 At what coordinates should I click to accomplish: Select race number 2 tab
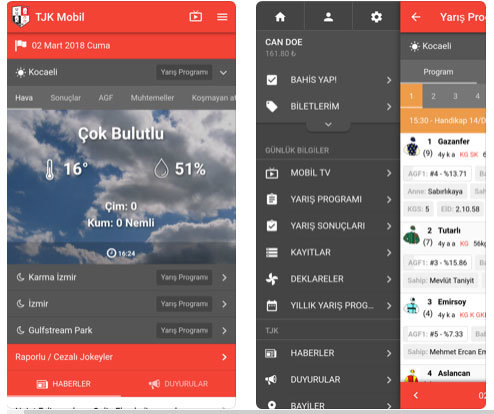coord(433,96)
